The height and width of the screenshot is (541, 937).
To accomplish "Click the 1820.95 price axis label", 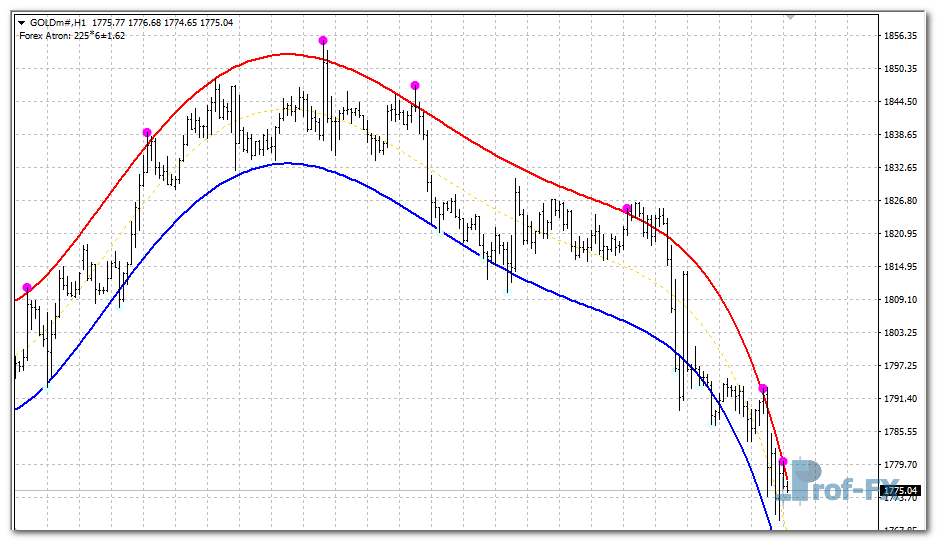I will (901, 234).
